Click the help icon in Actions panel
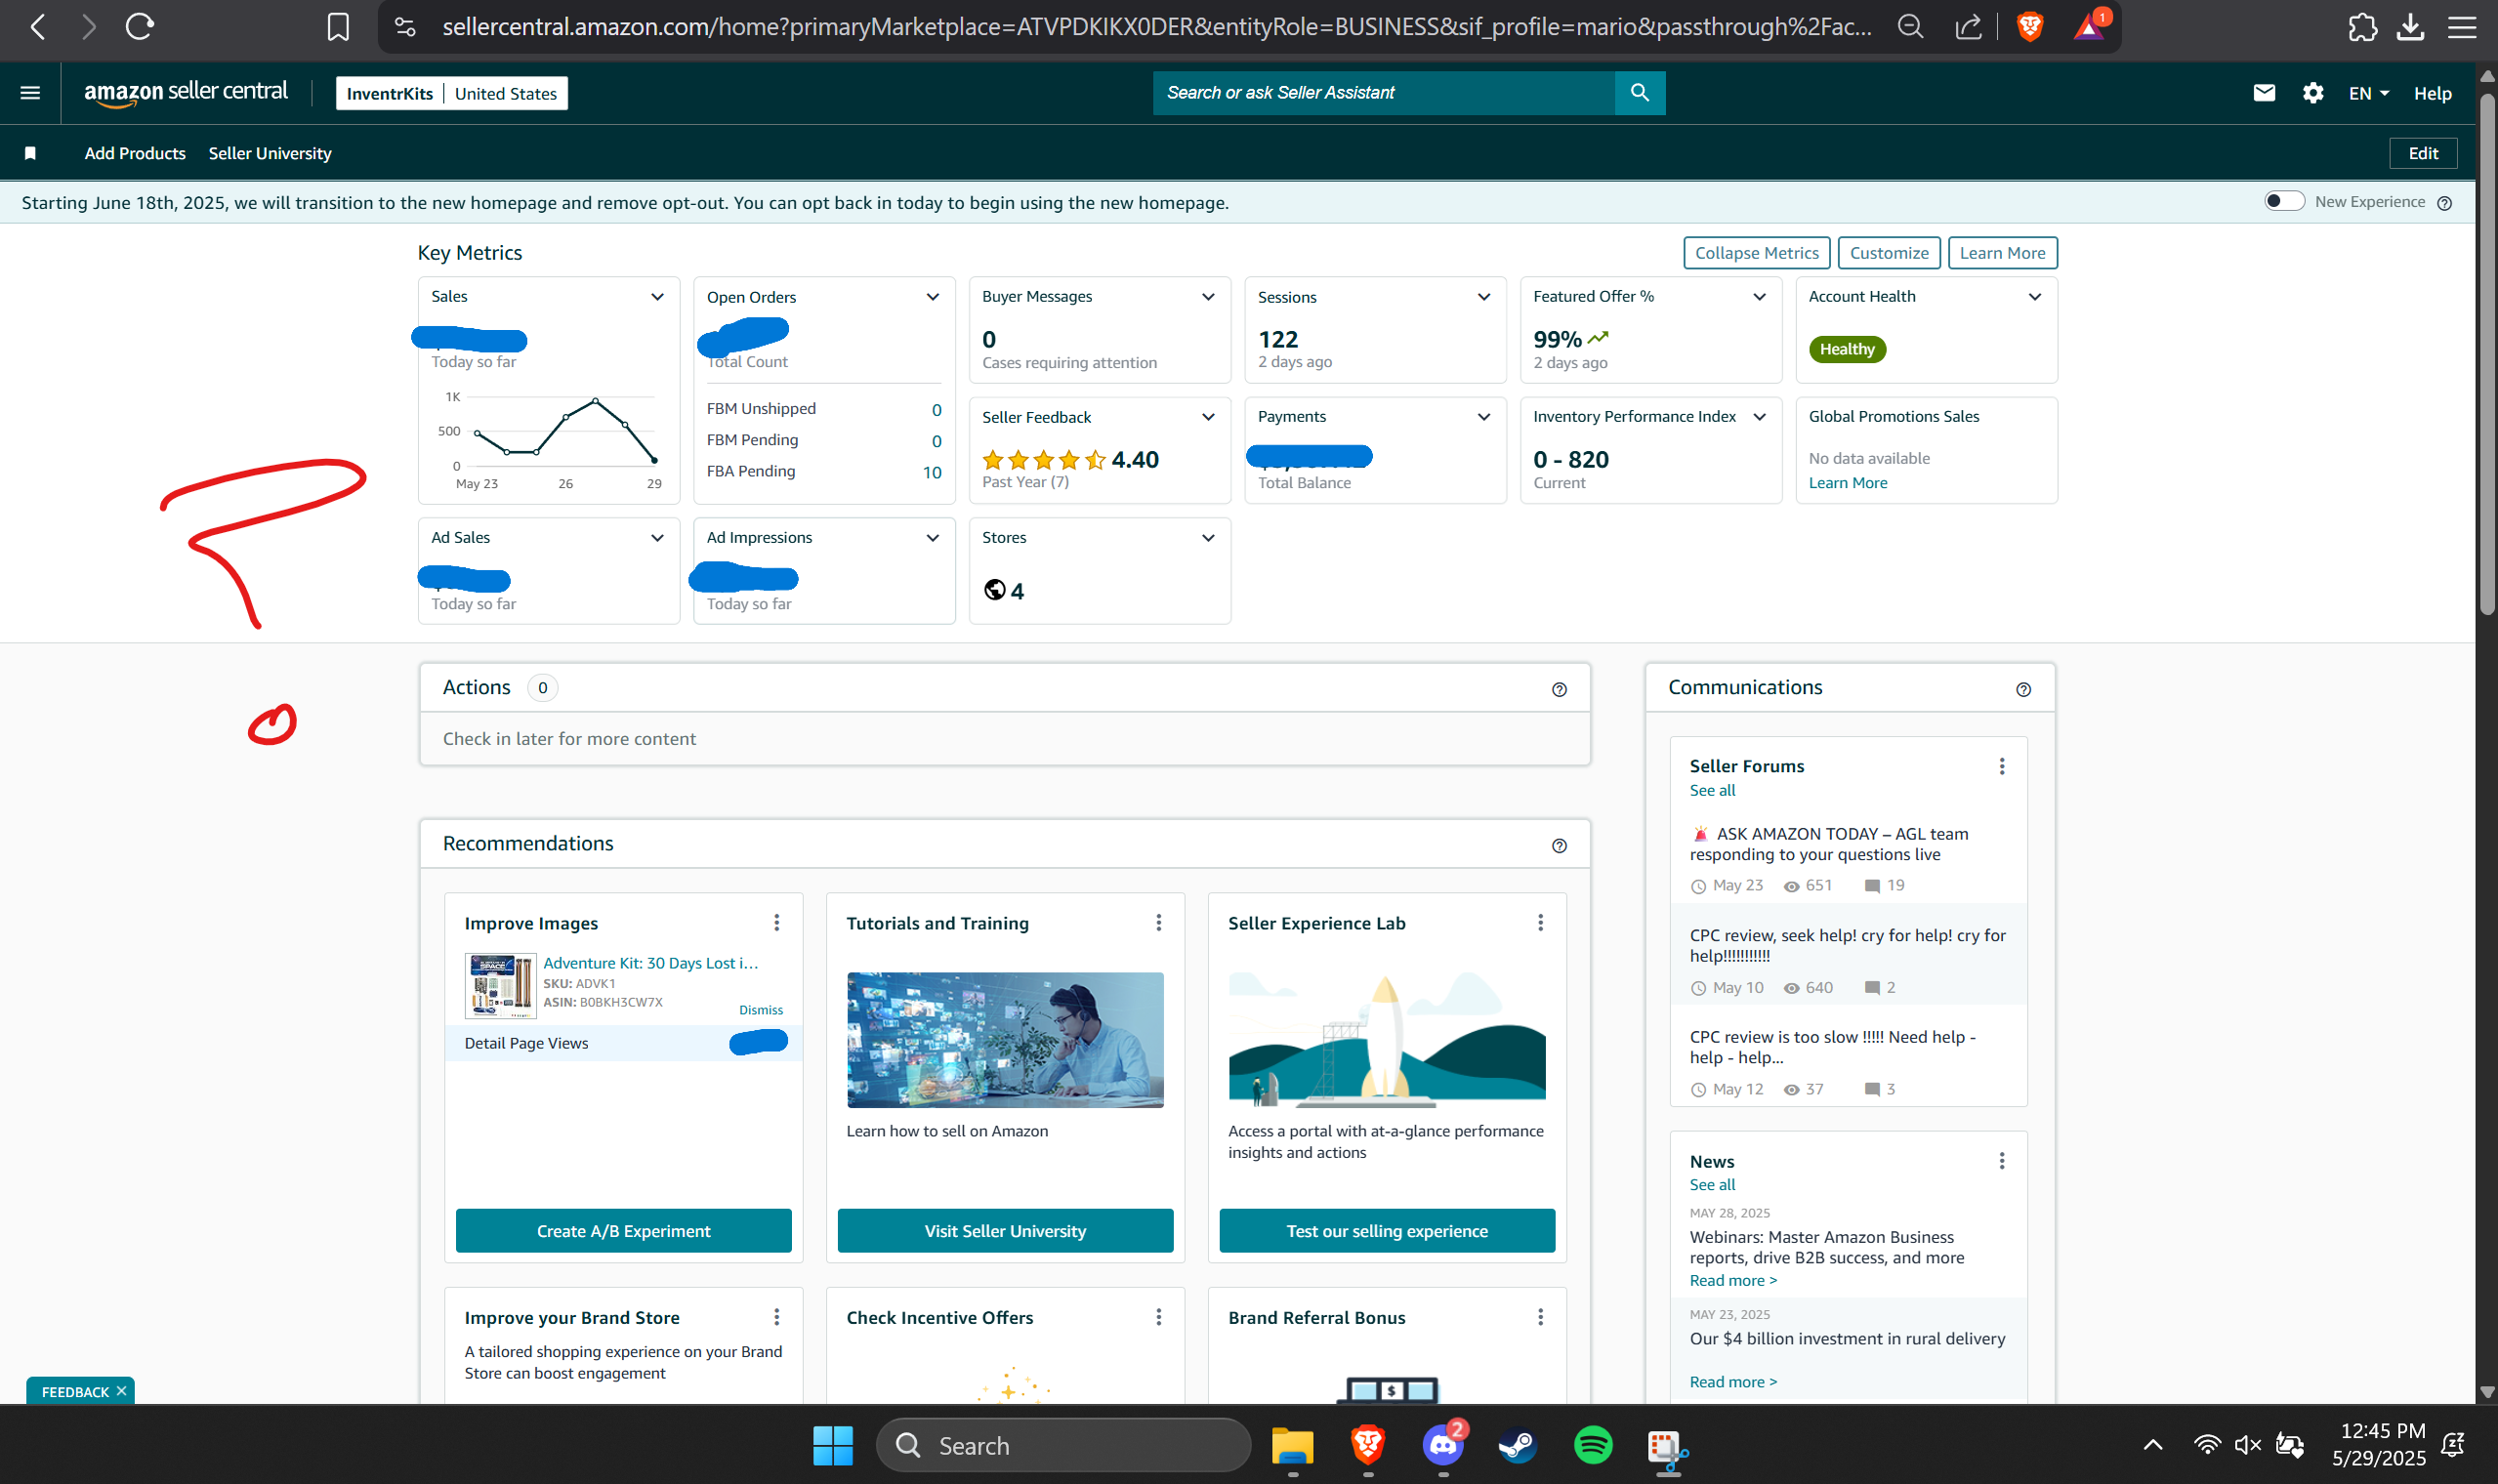The height and width of the screenshot is (1484, 2498). [x=1559, y=689]
